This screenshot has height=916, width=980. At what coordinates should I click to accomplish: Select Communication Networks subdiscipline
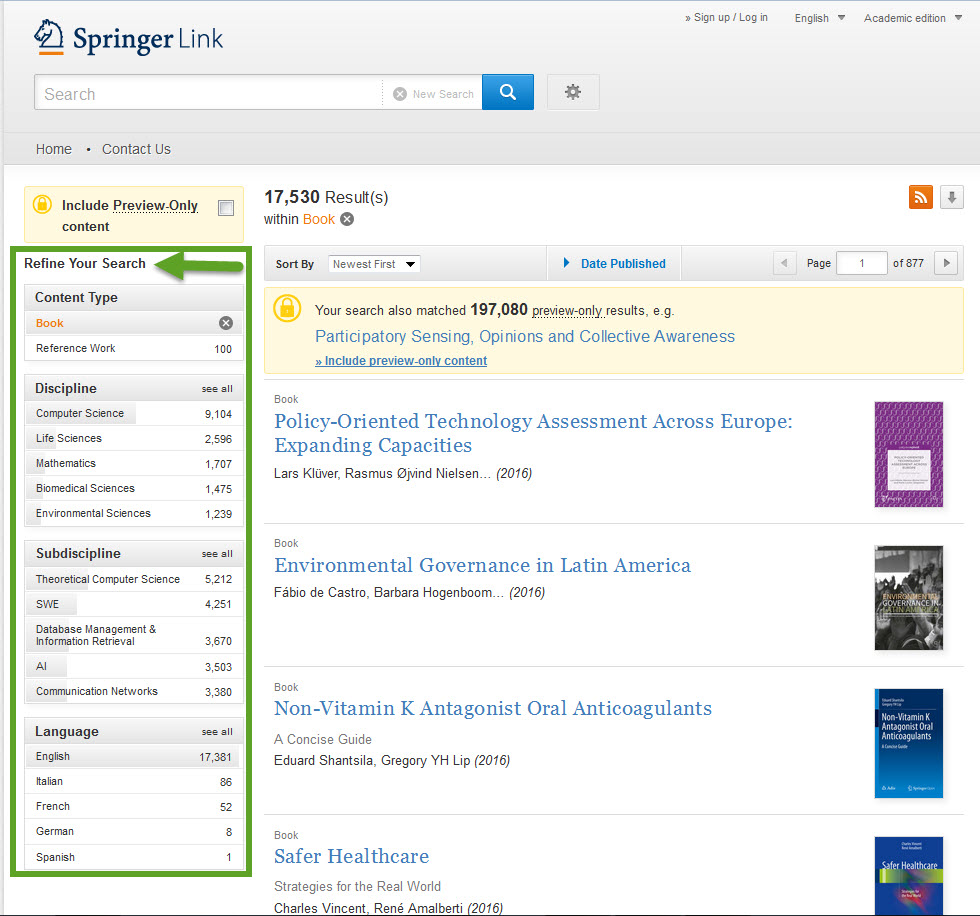pyautogui.click(x=134, y=692)
